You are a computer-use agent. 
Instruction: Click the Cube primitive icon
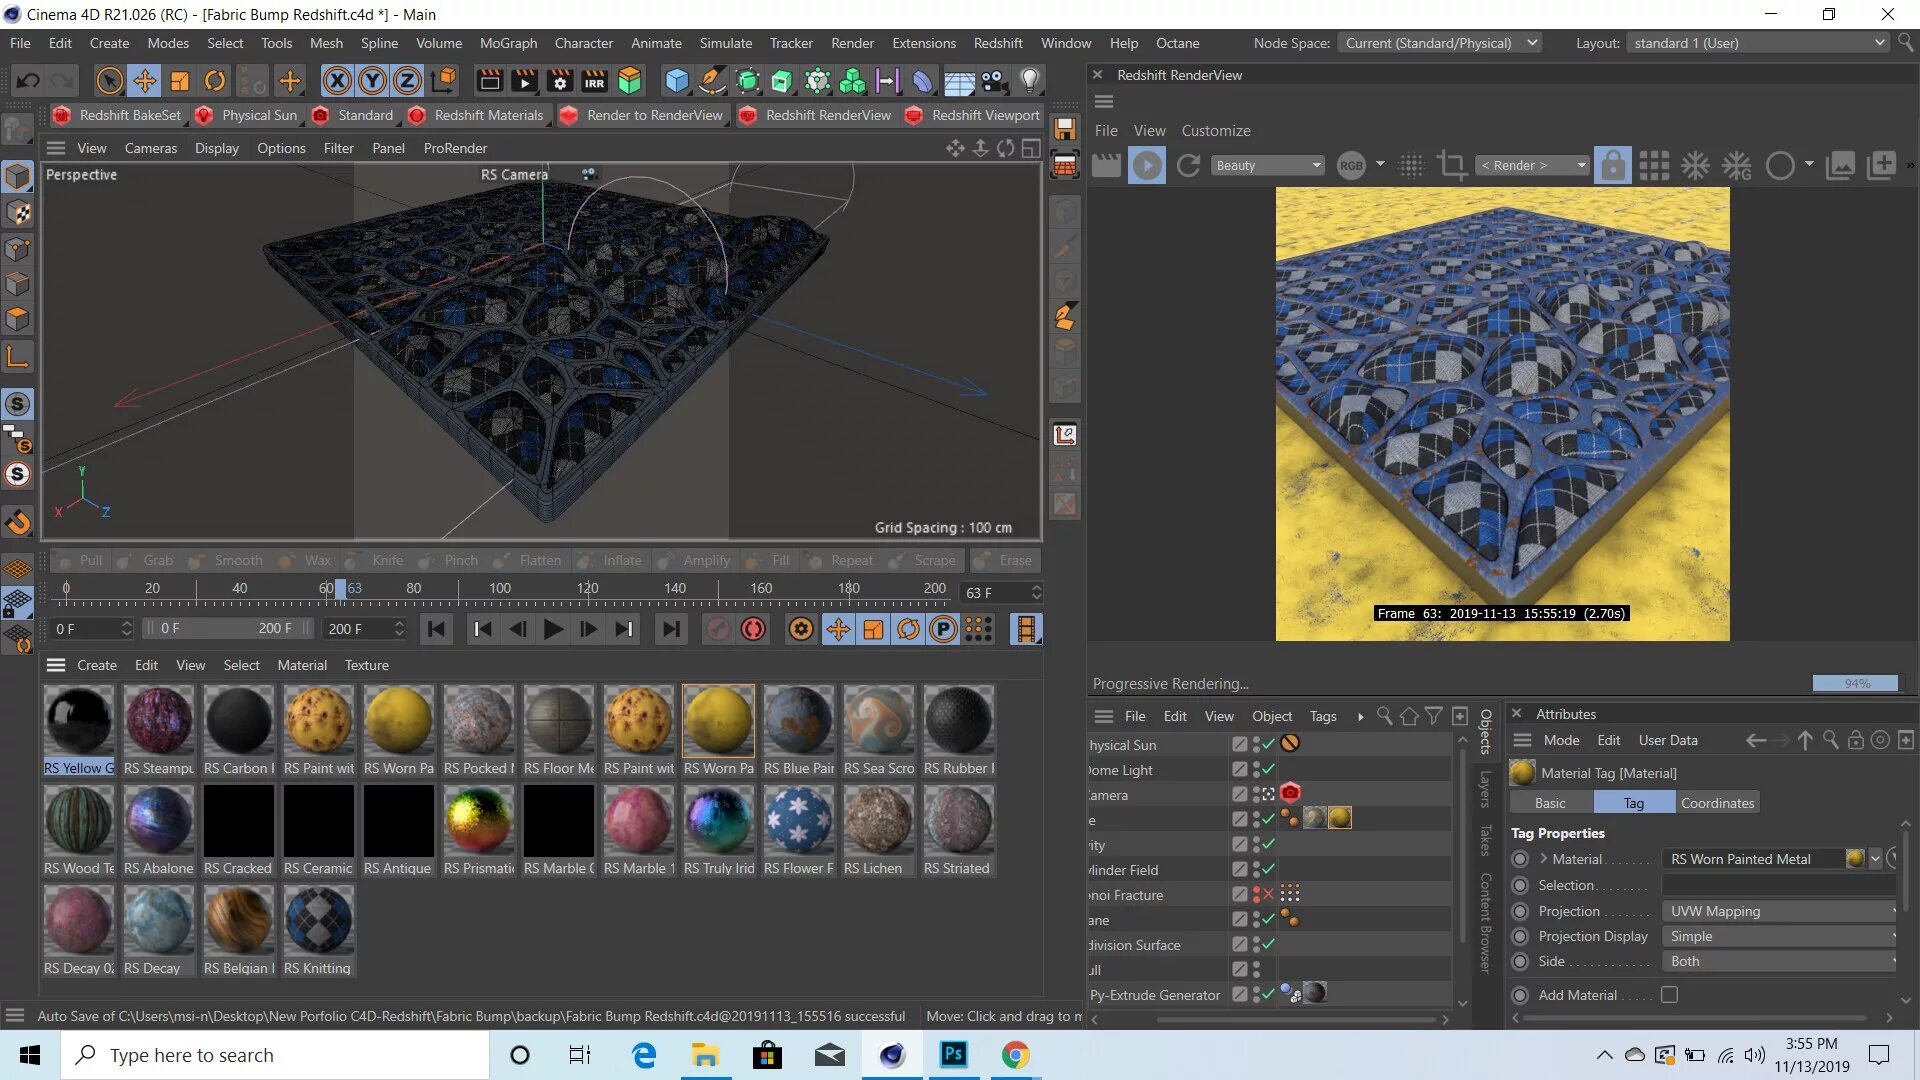coord(677,80)
